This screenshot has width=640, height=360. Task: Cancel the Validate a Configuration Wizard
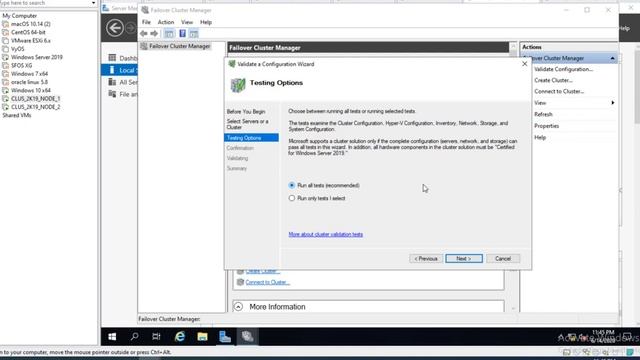click(x=503, y=259)
